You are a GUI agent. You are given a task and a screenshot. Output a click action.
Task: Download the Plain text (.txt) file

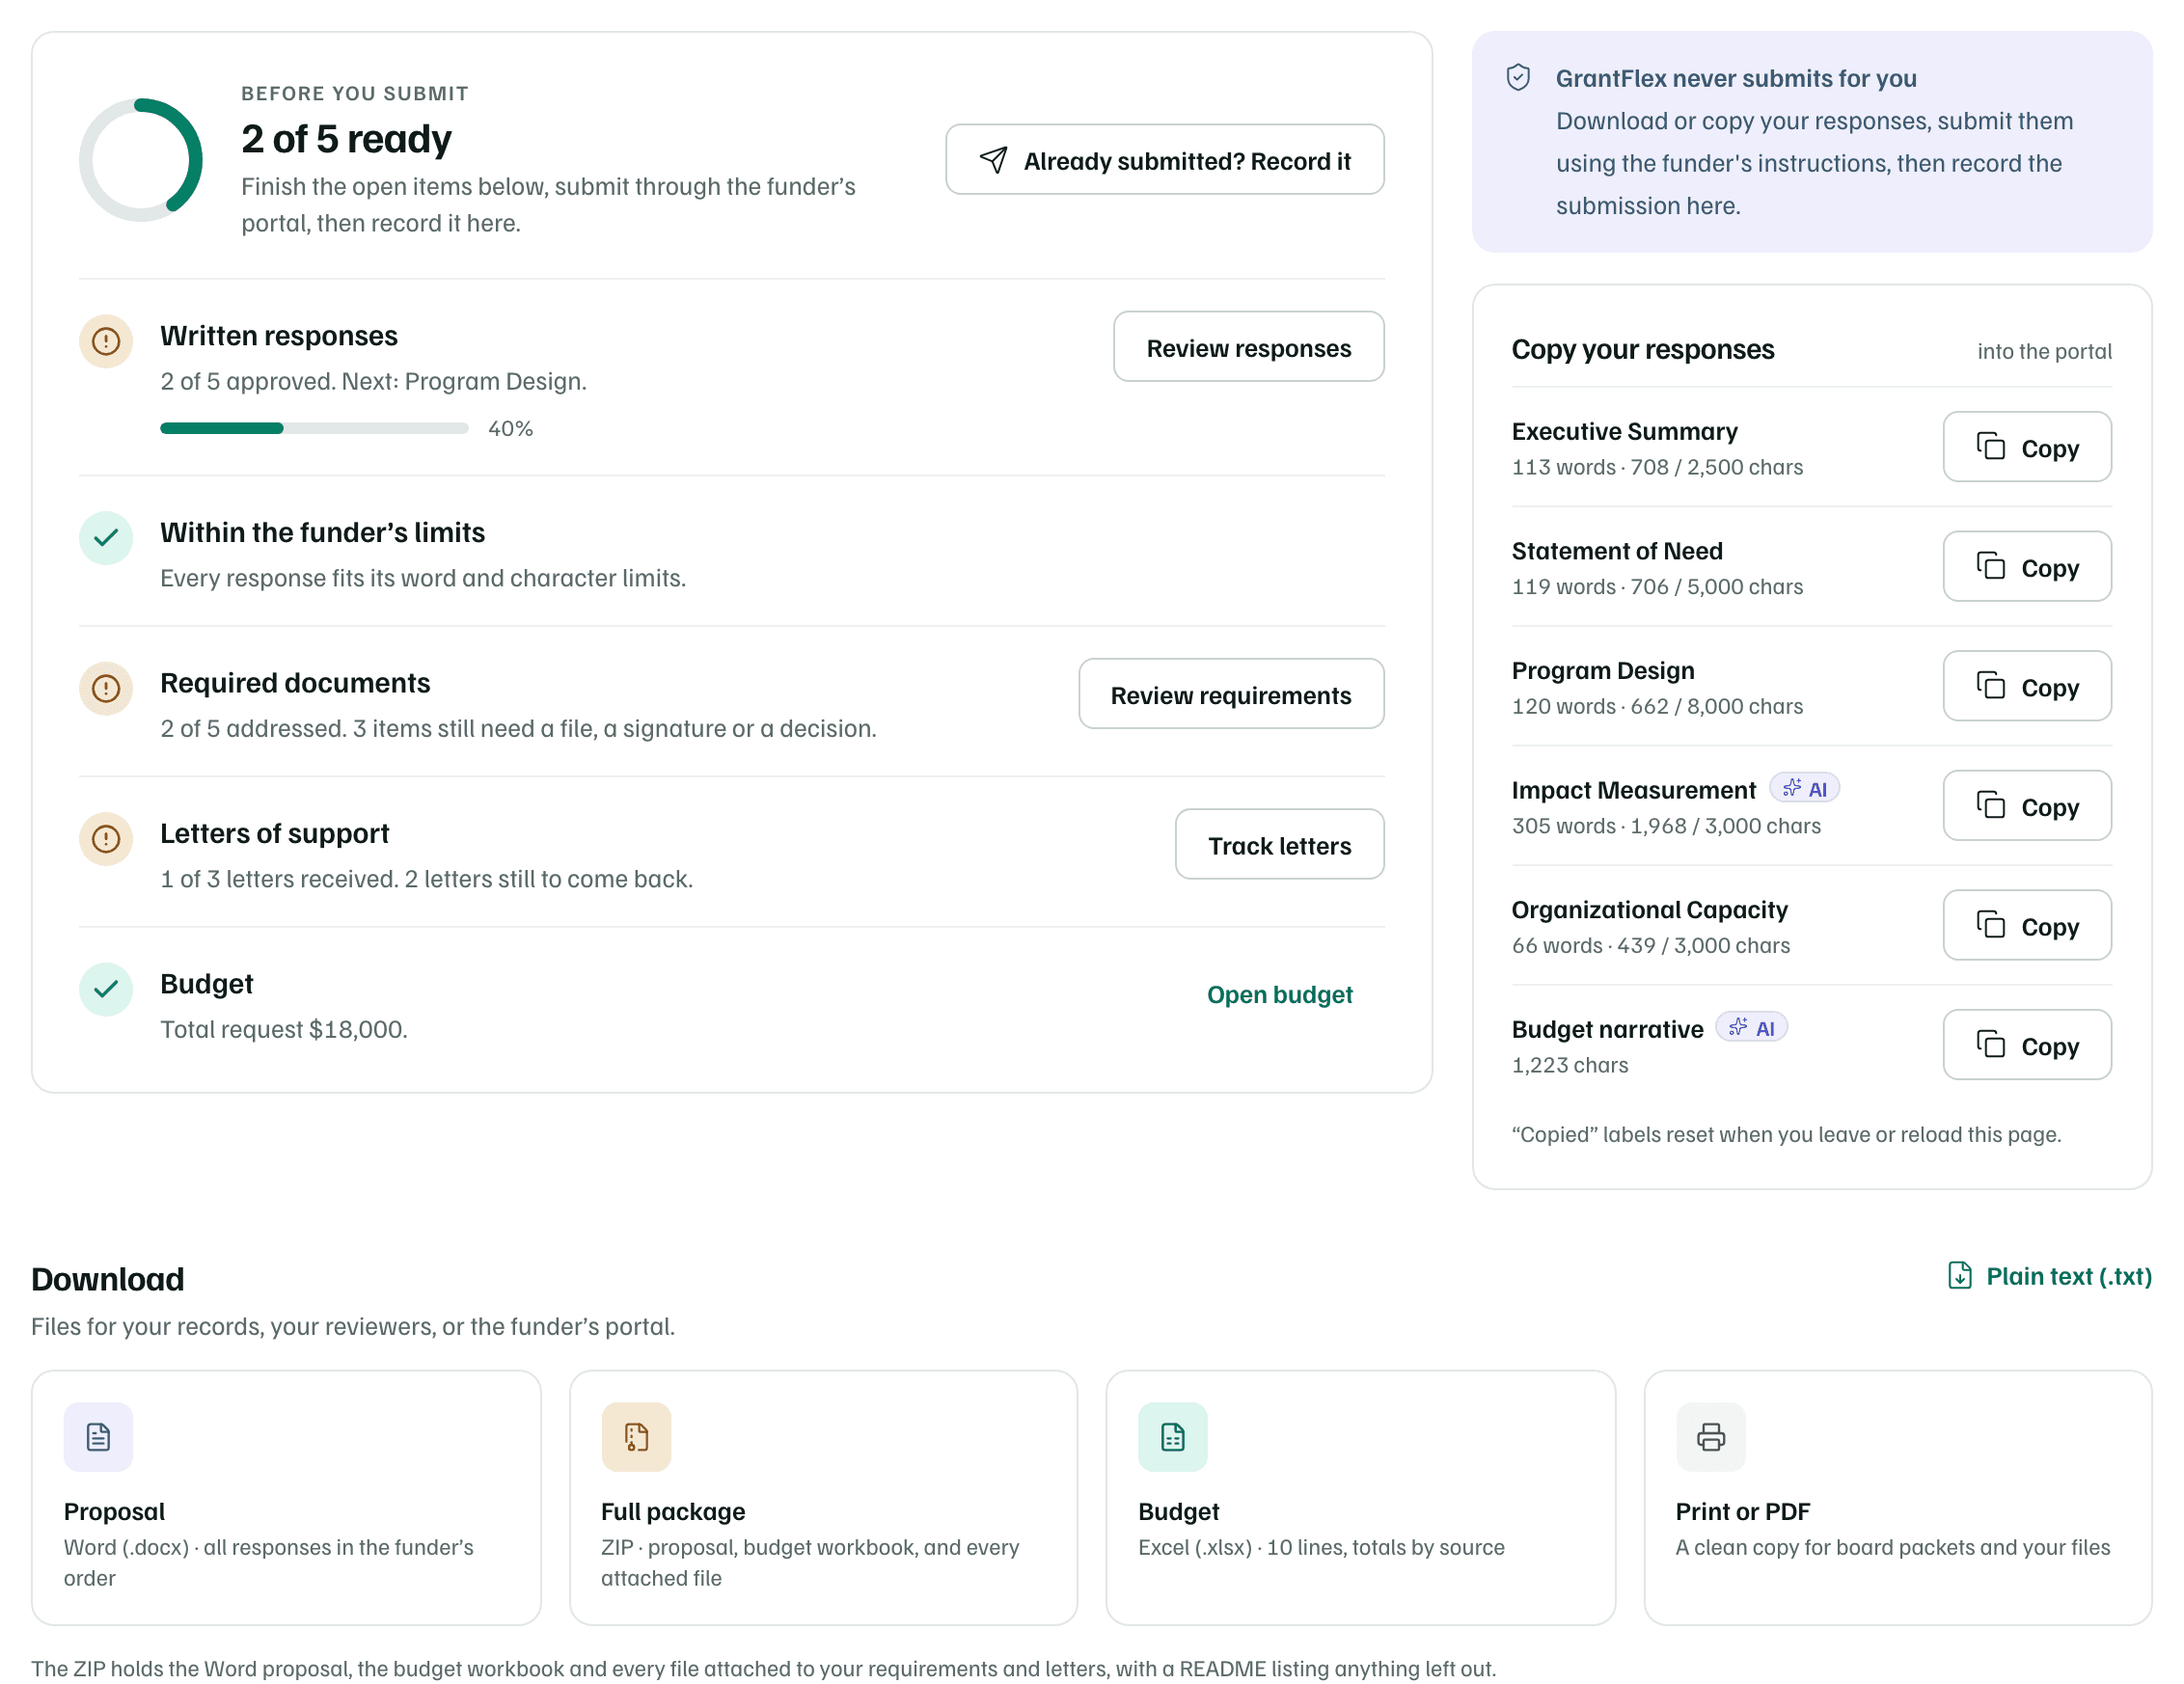click(2050, 1276)
